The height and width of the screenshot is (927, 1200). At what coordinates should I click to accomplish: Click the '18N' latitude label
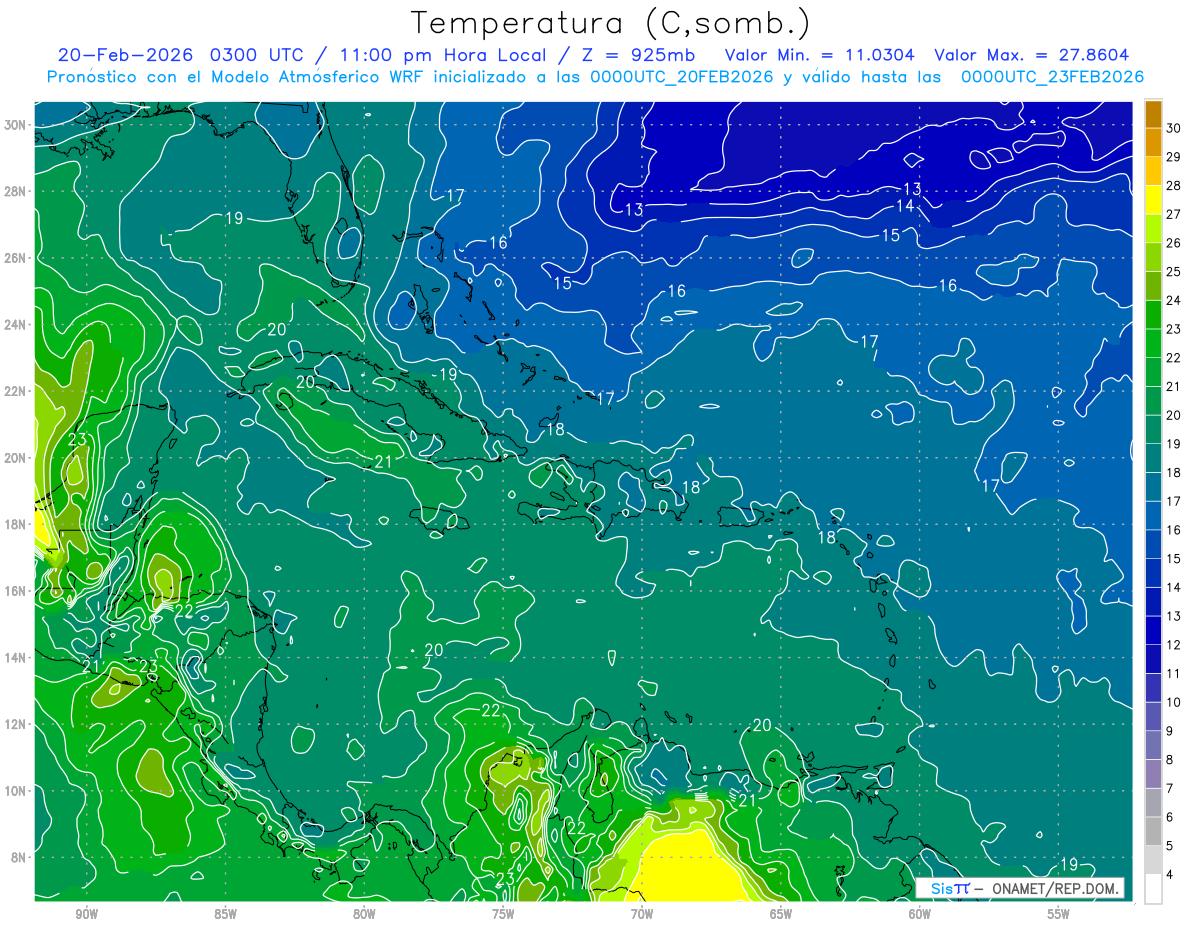click(x=15, y=524)
